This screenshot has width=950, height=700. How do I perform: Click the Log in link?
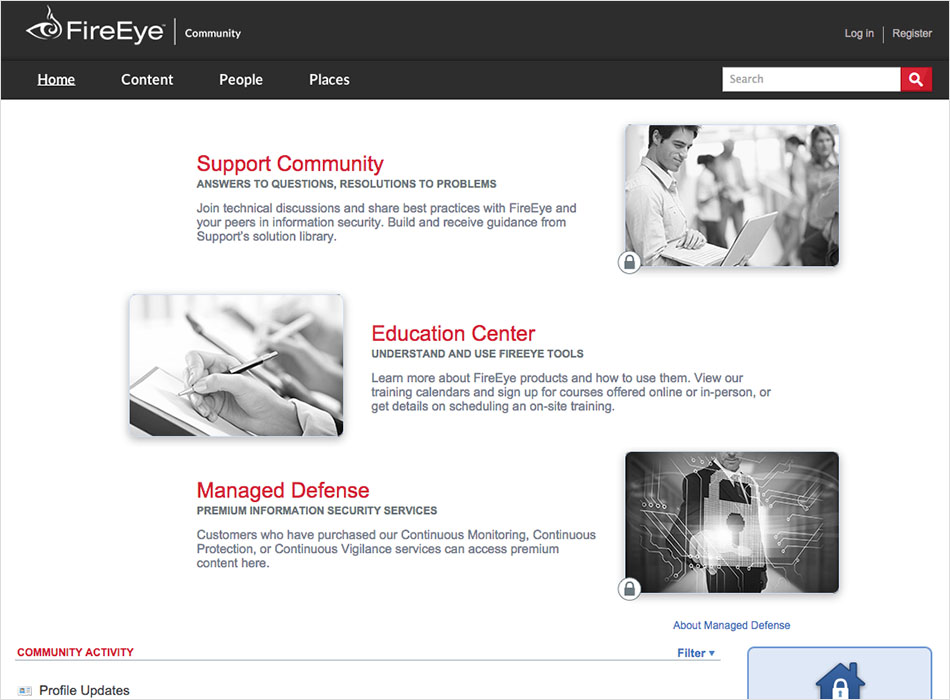coord(859,33)
